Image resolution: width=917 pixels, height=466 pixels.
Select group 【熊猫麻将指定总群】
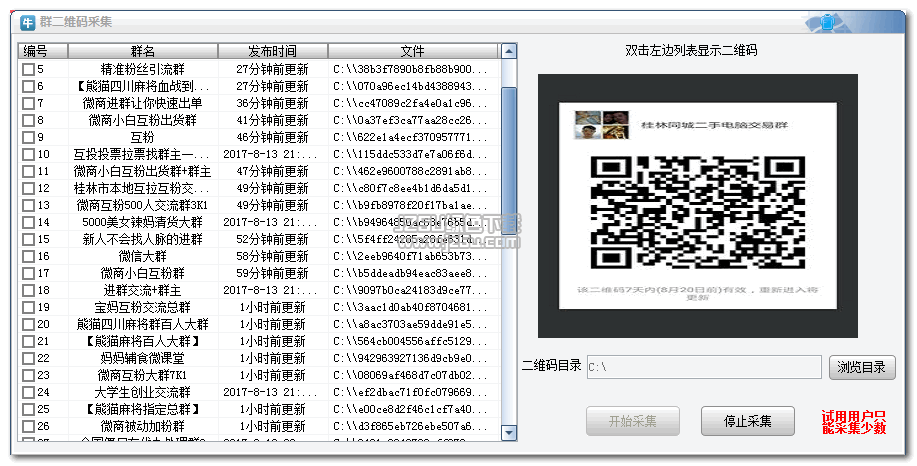click(143, 409)
